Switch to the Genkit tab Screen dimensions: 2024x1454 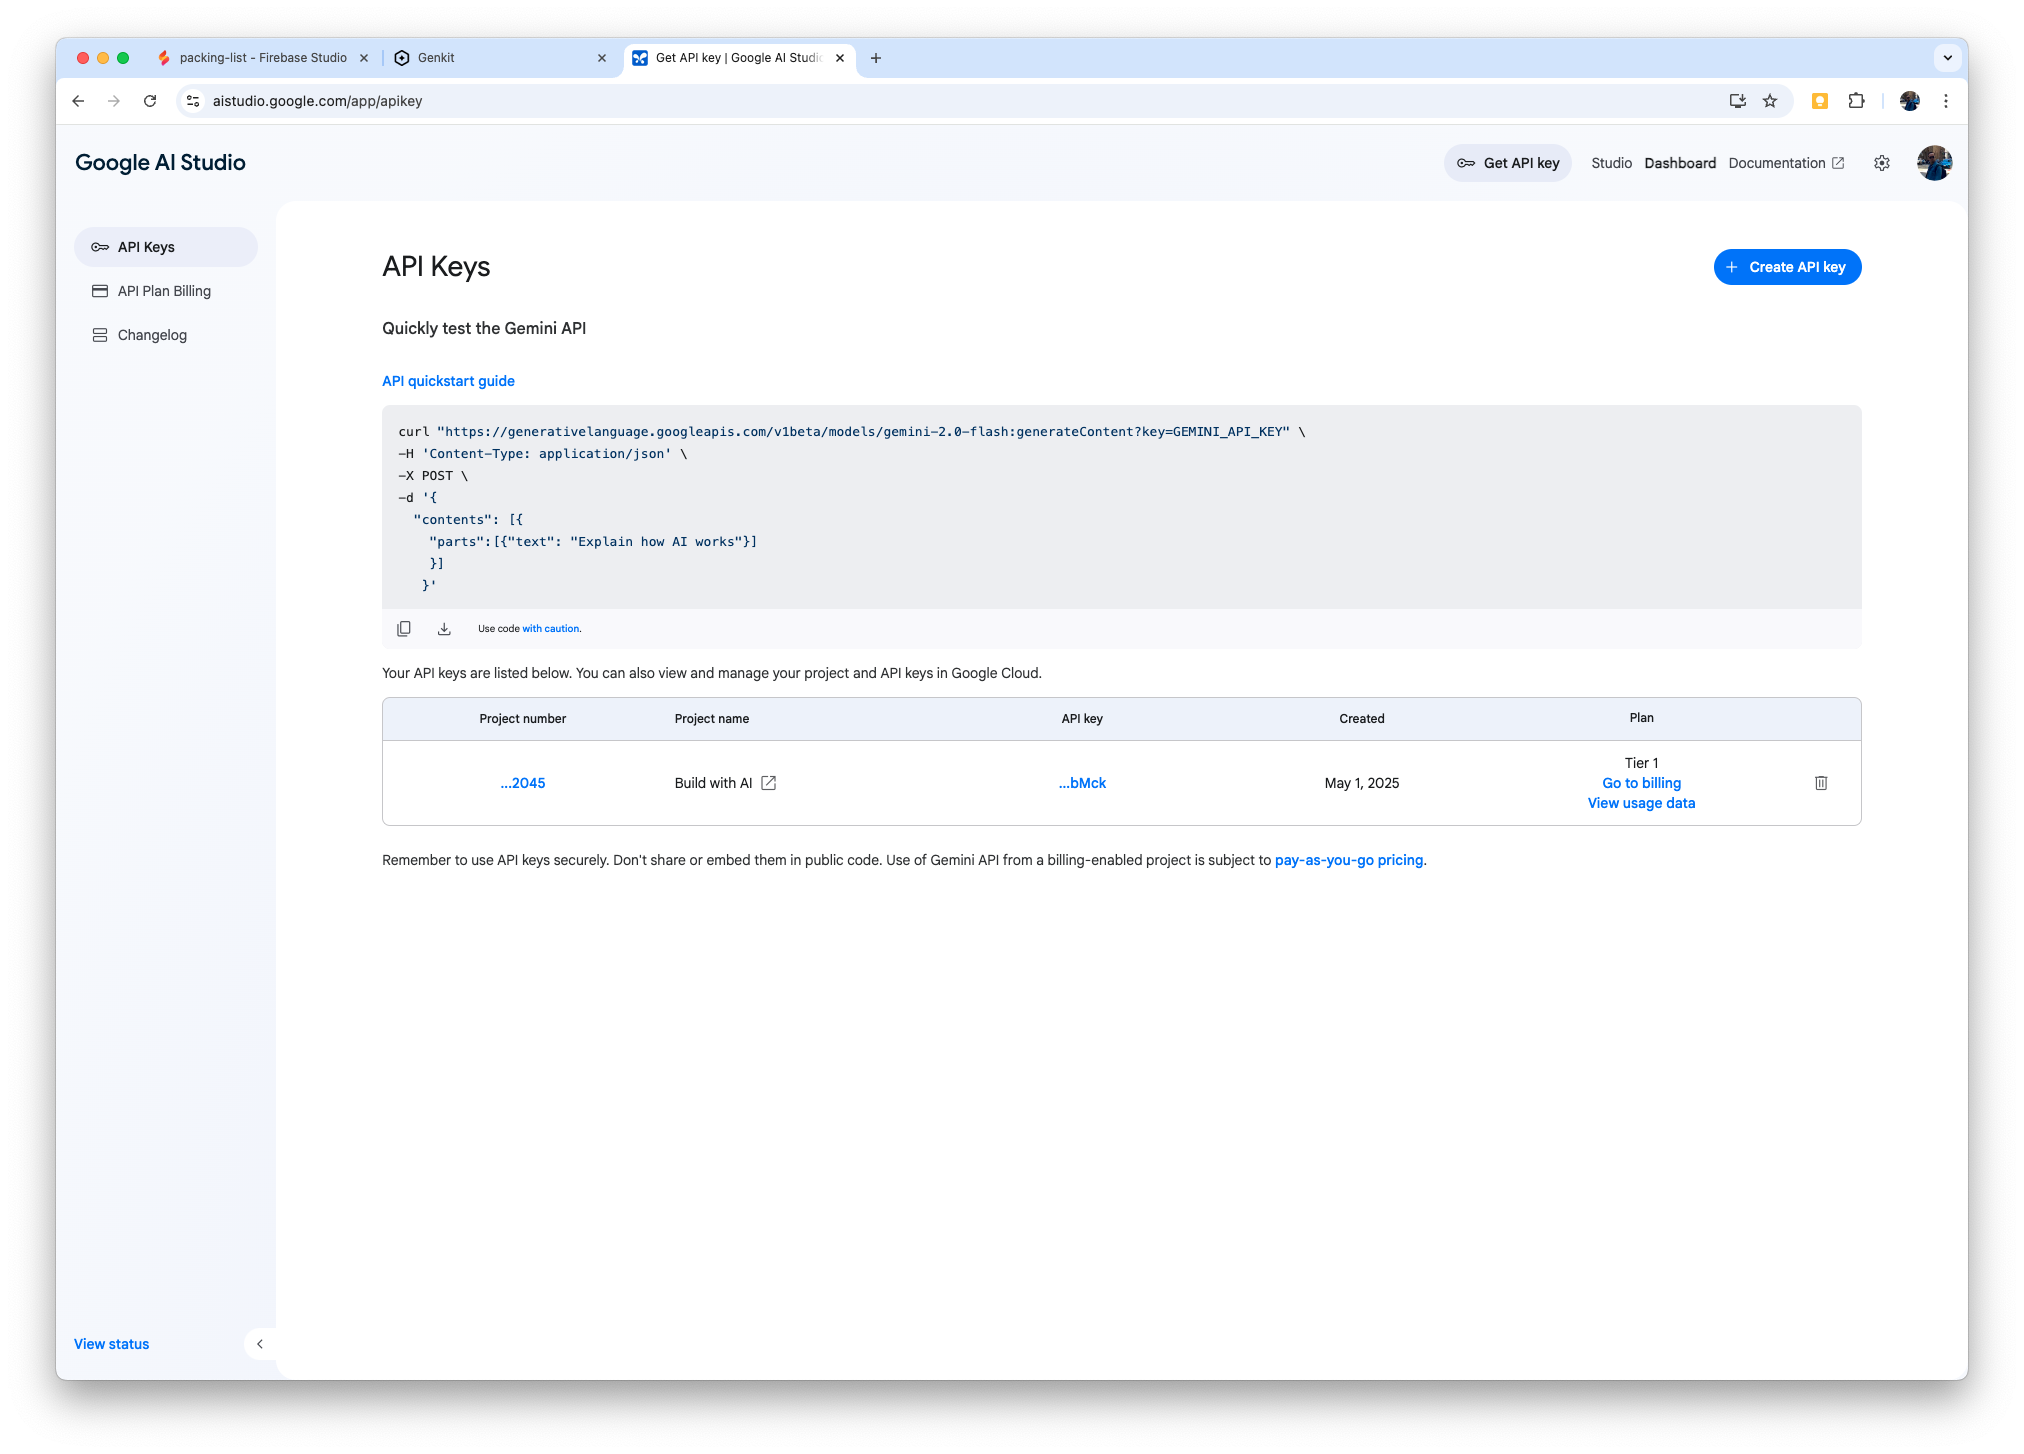[x=500, y=58]
